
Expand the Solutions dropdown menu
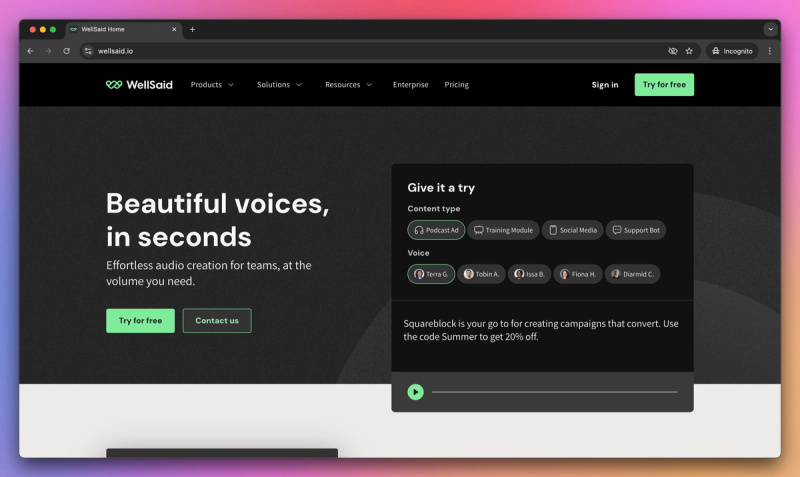pos(280,85)
